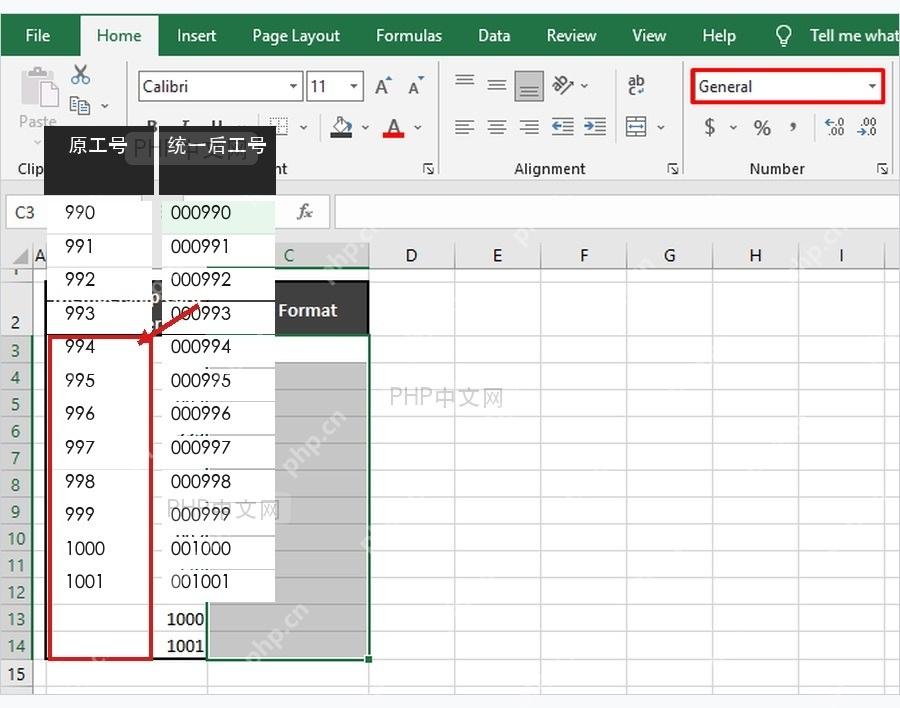Click the Middle Align icon
This screenshot has width=900, height=708.
point(496,86)
